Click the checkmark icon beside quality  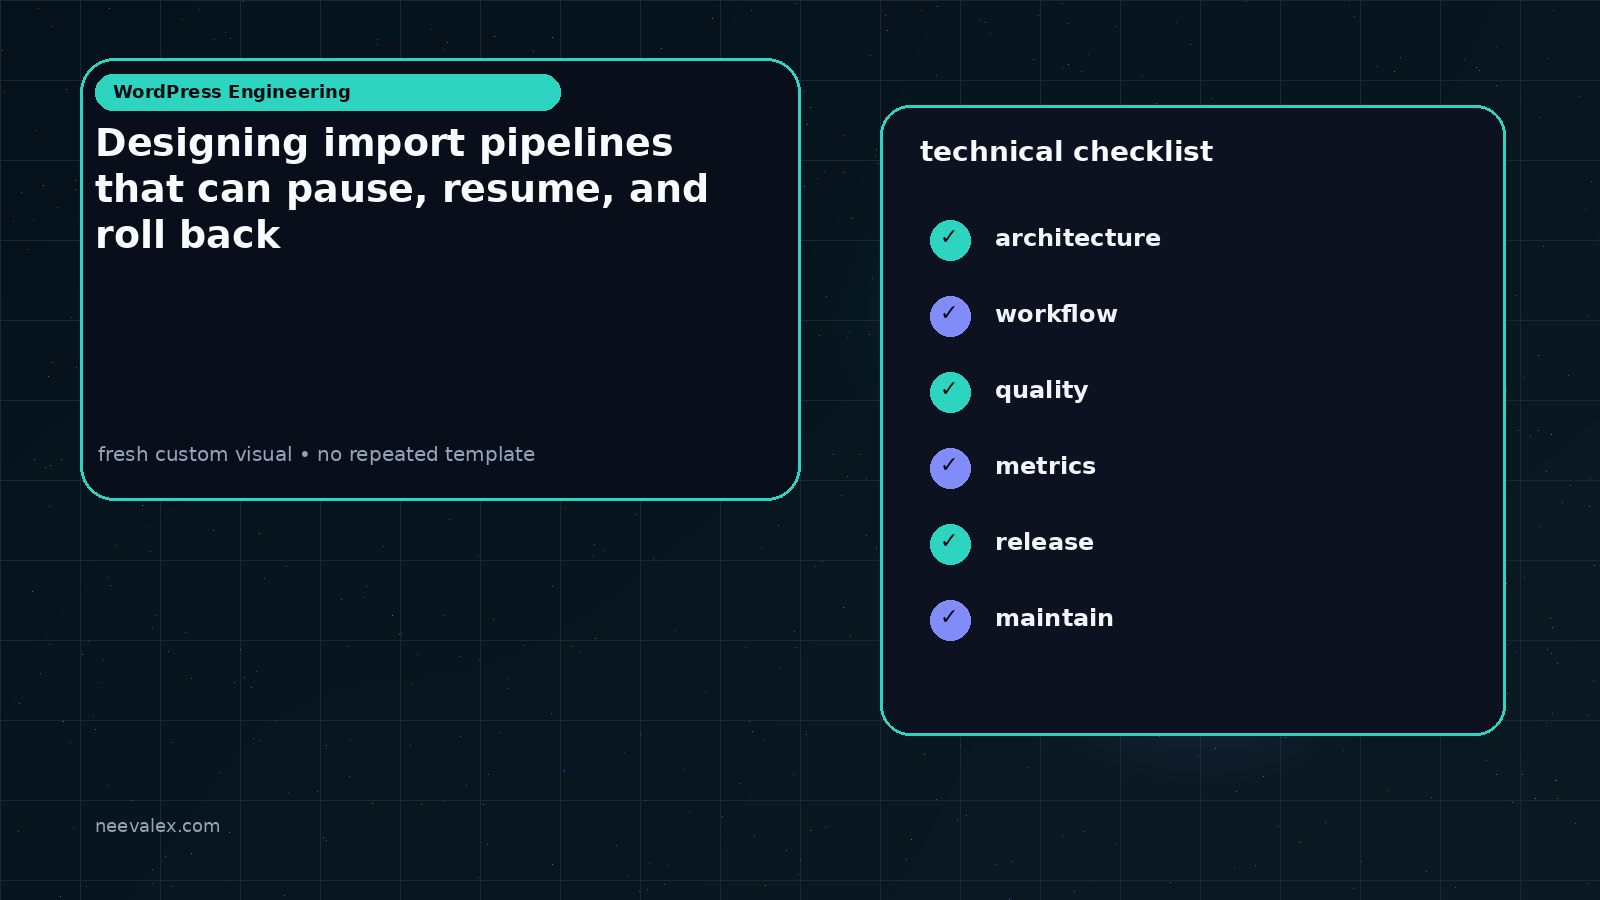pos(950,392)
